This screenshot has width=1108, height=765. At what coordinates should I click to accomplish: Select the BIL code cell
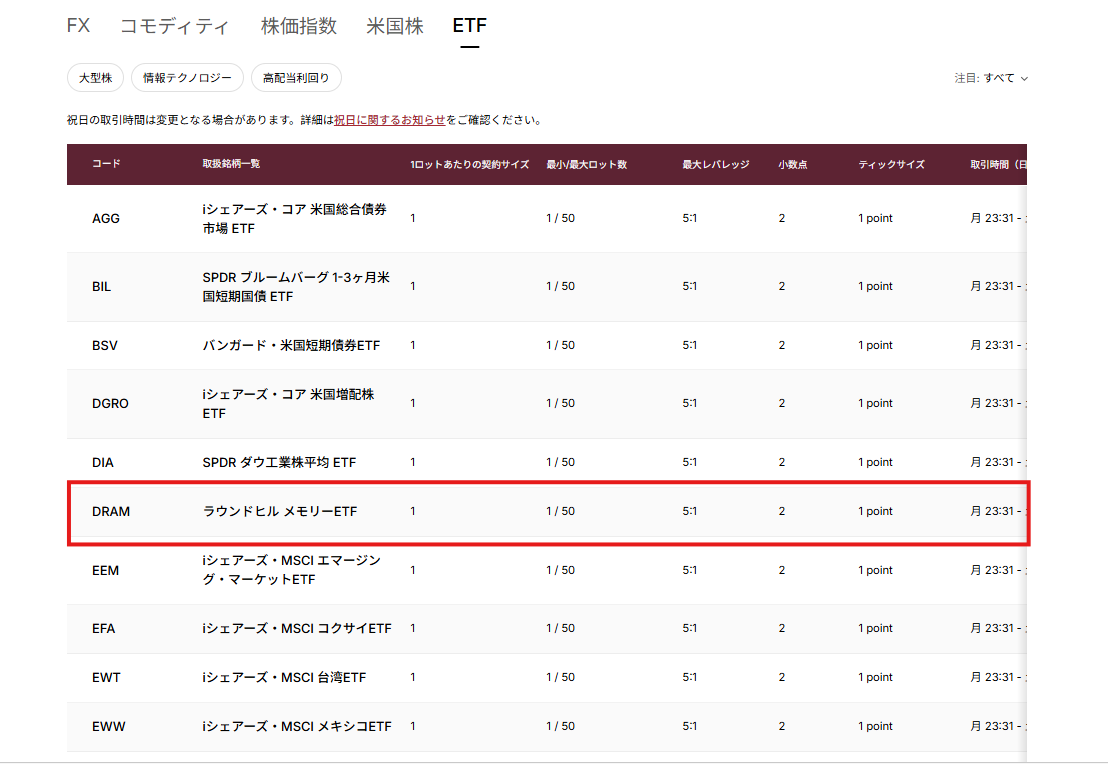coord(102,287)
